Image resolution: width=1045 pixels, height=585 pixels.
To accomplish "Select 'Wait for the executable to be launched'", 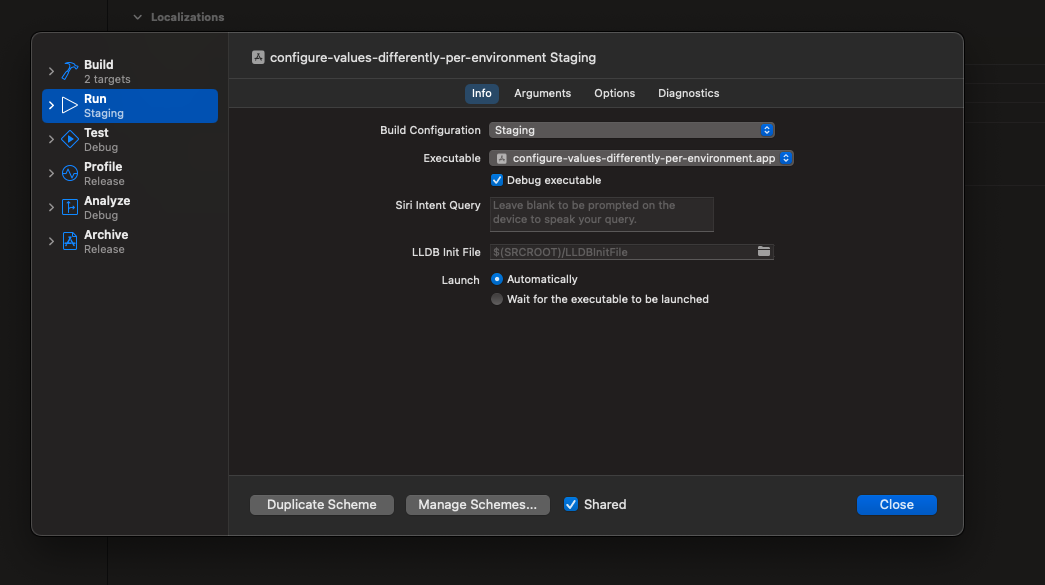I will pos(497,299).
